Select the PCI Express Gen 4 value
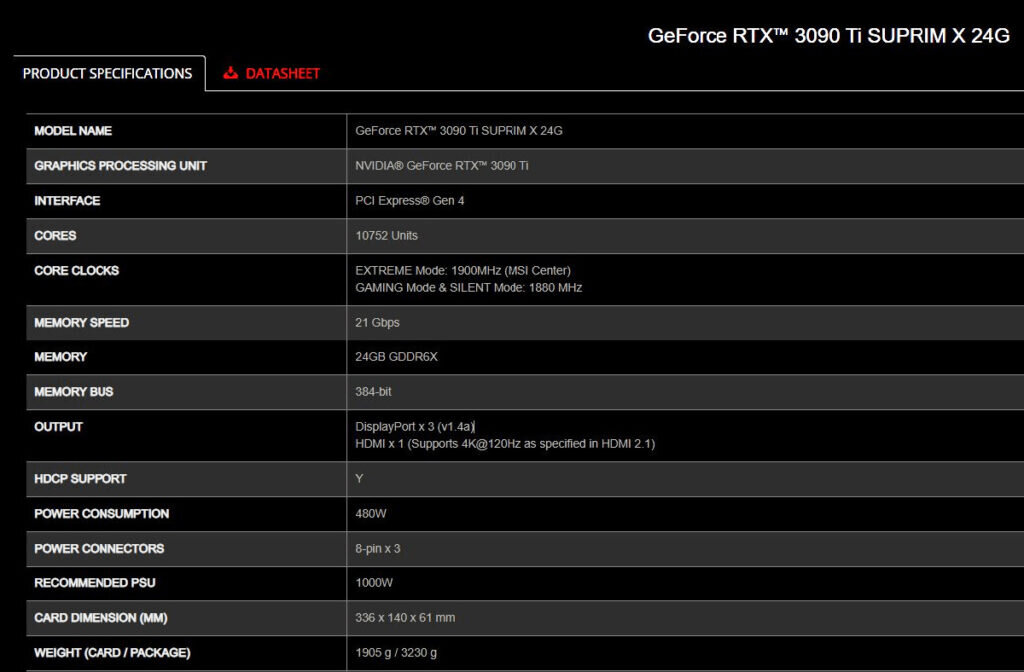 [409, 200]
